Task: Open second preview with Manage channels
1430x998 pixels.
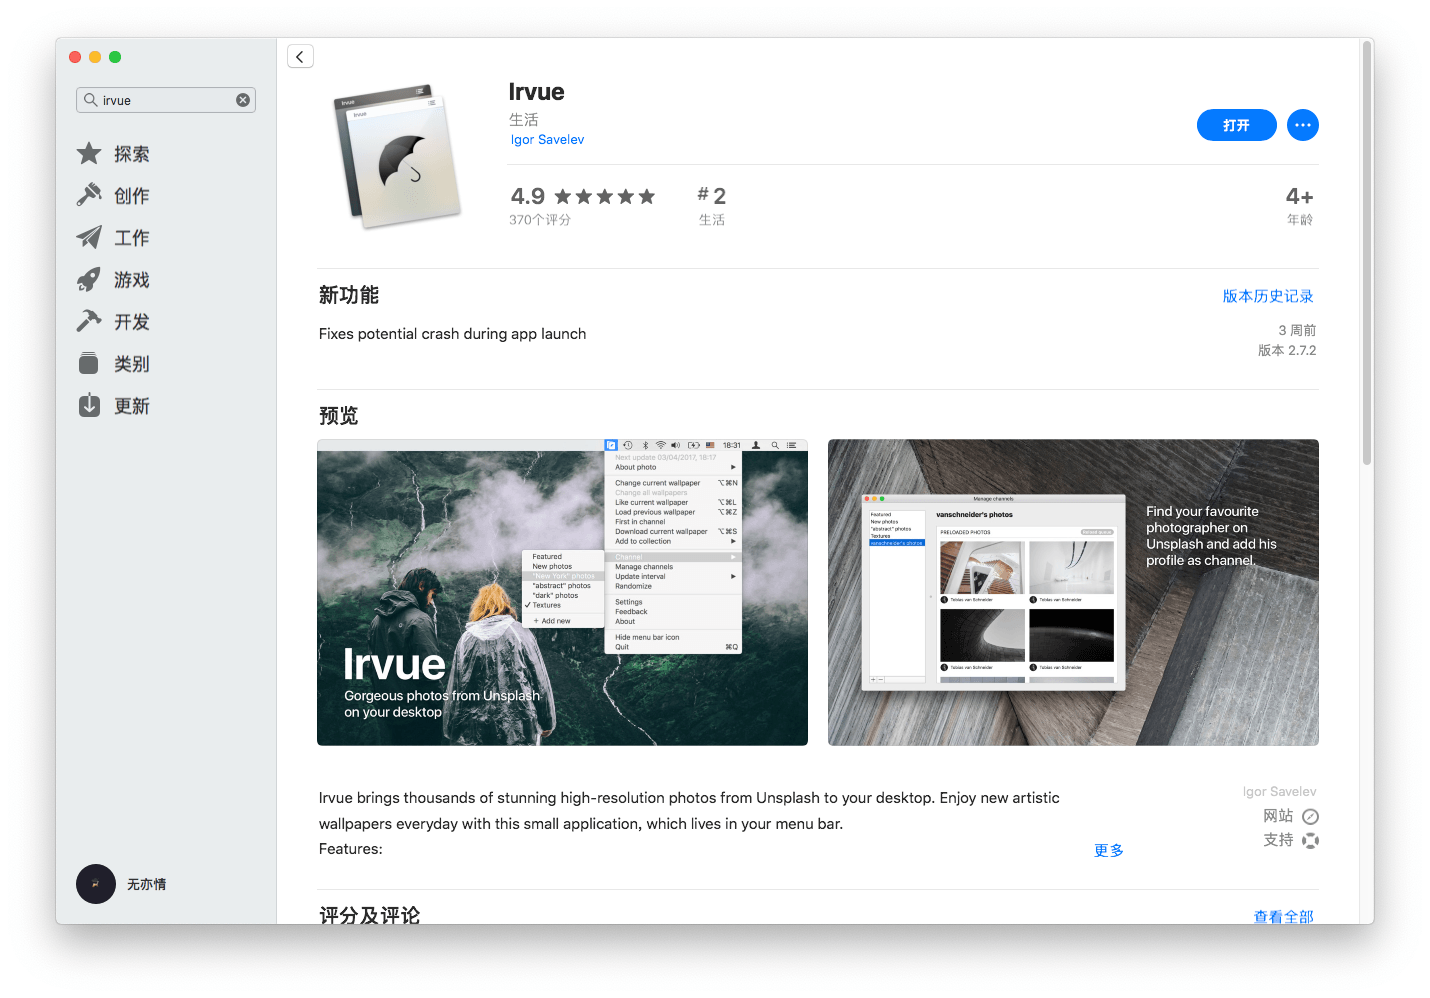Action: 1073,592
